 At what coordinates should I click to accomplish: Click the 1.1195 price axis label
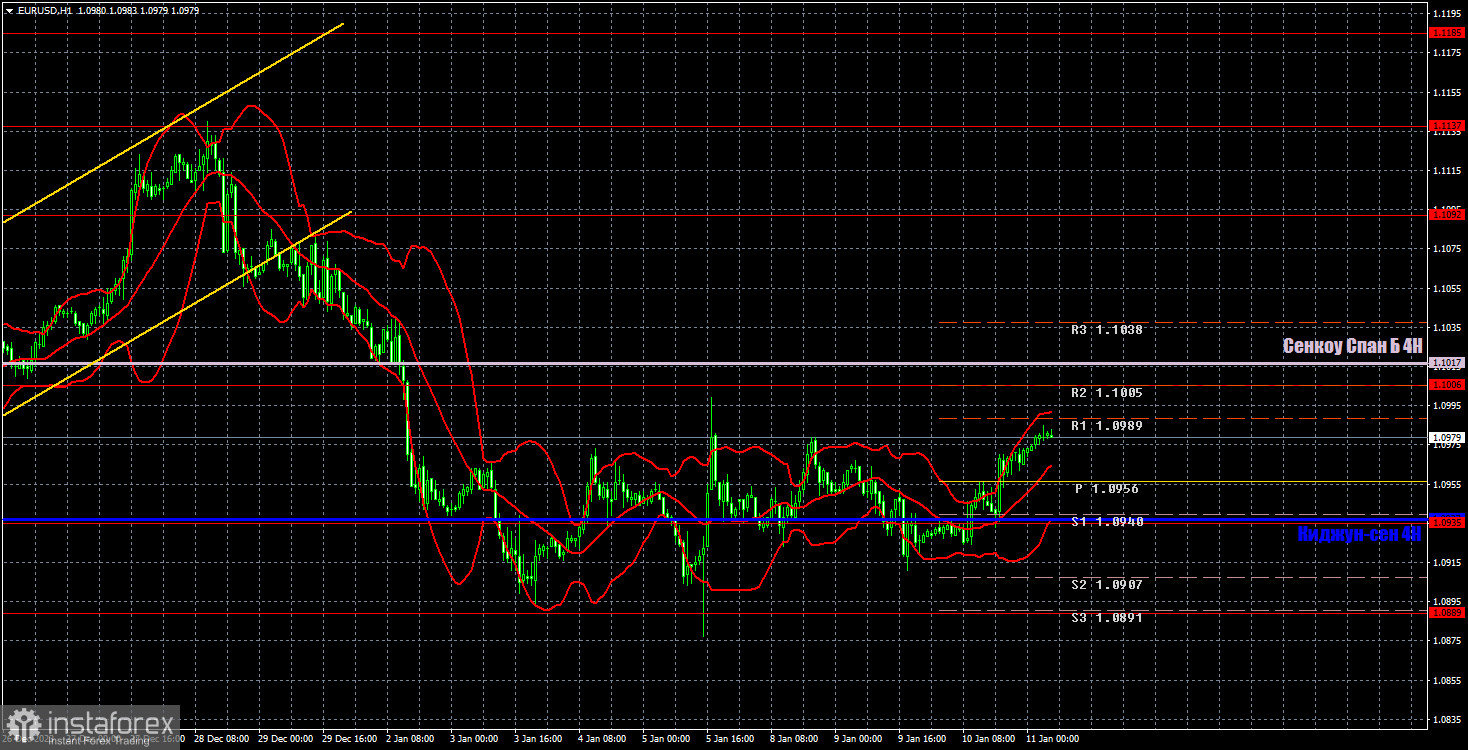pos(1448,13)
